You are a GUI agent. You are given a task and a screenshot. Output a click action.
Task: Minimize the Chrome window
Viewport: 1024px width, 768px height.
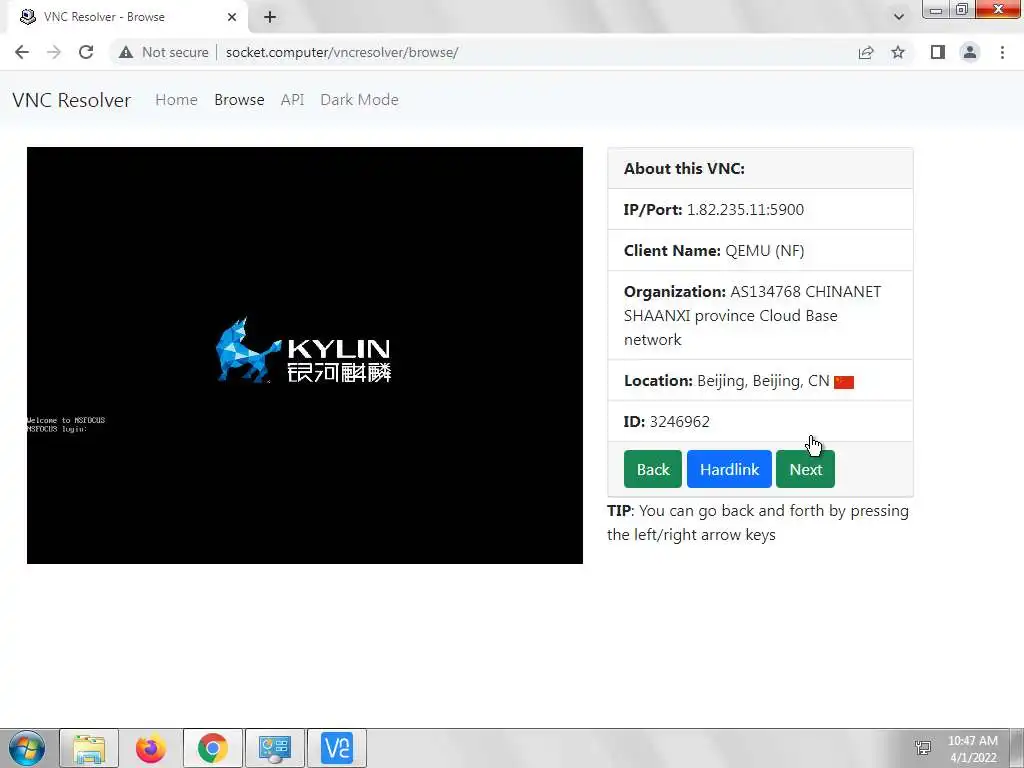pyautogui.click(x=936, y=10)
